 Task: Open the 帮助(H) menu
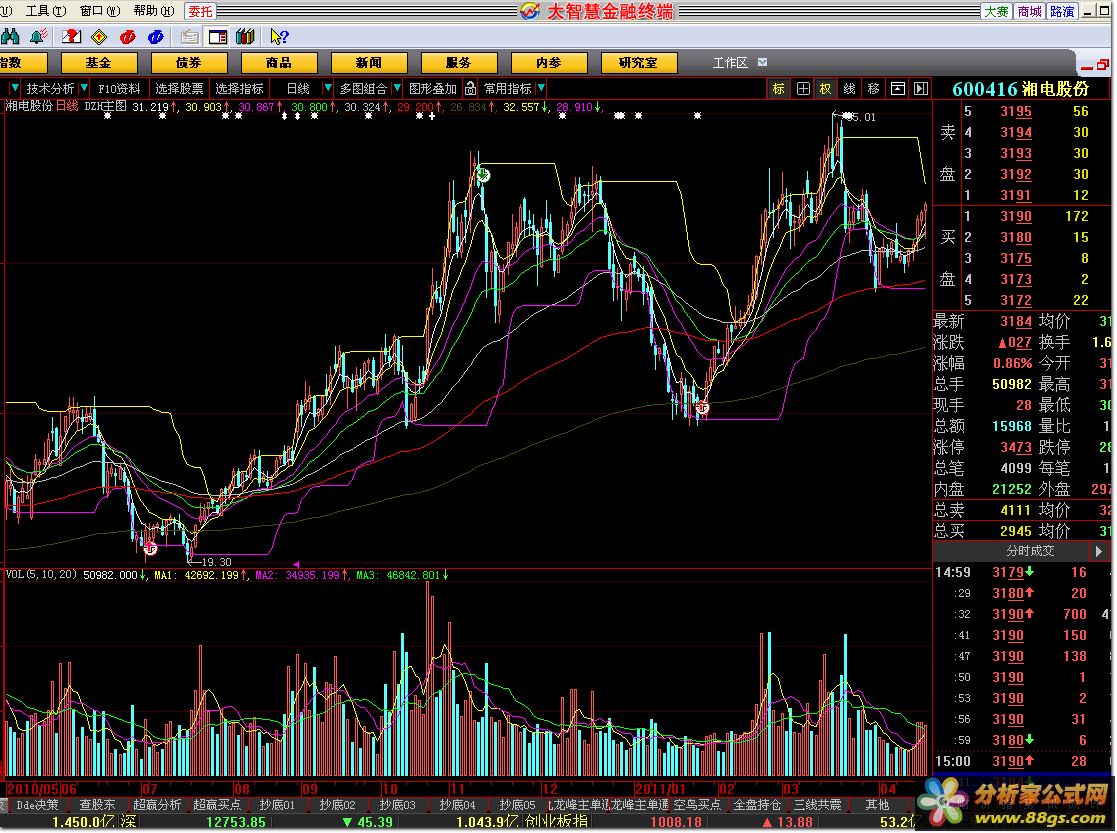click(154, 11)
